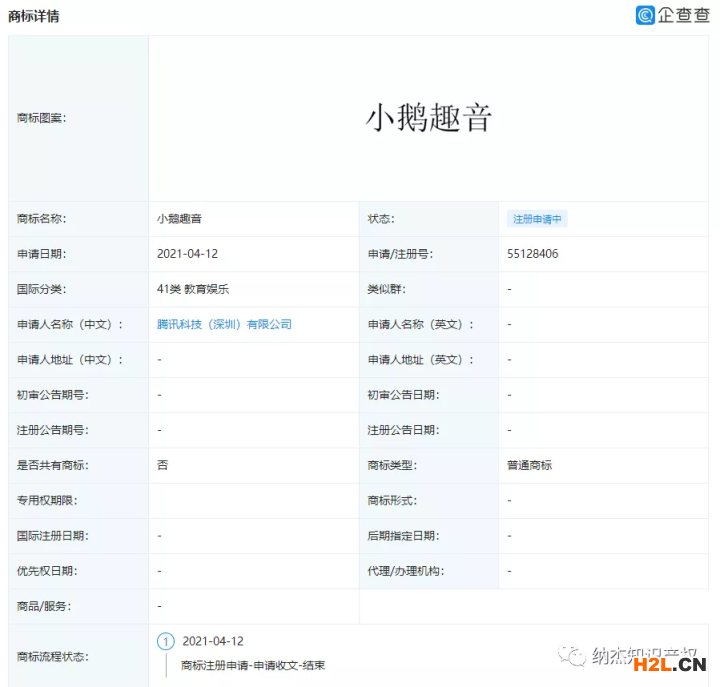Click the 申请人地址（英文） label
720x687 pixels.
point(420,360)
